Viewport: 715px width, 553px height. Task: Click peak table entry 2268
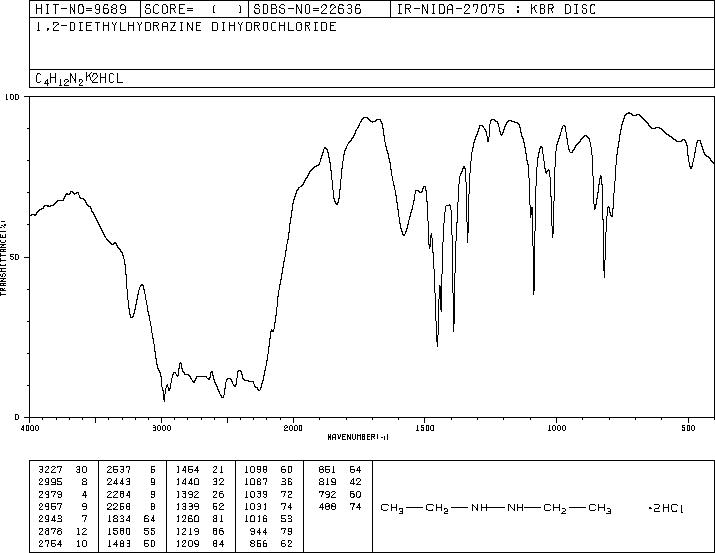(x=119, y=506)
